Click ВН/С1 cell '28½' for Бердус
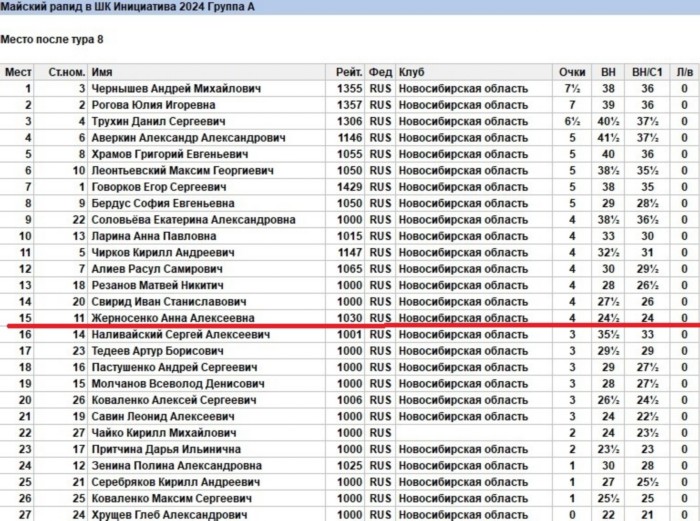The width and height of the screenshot is (700, 521). click(x=647, y=203)
